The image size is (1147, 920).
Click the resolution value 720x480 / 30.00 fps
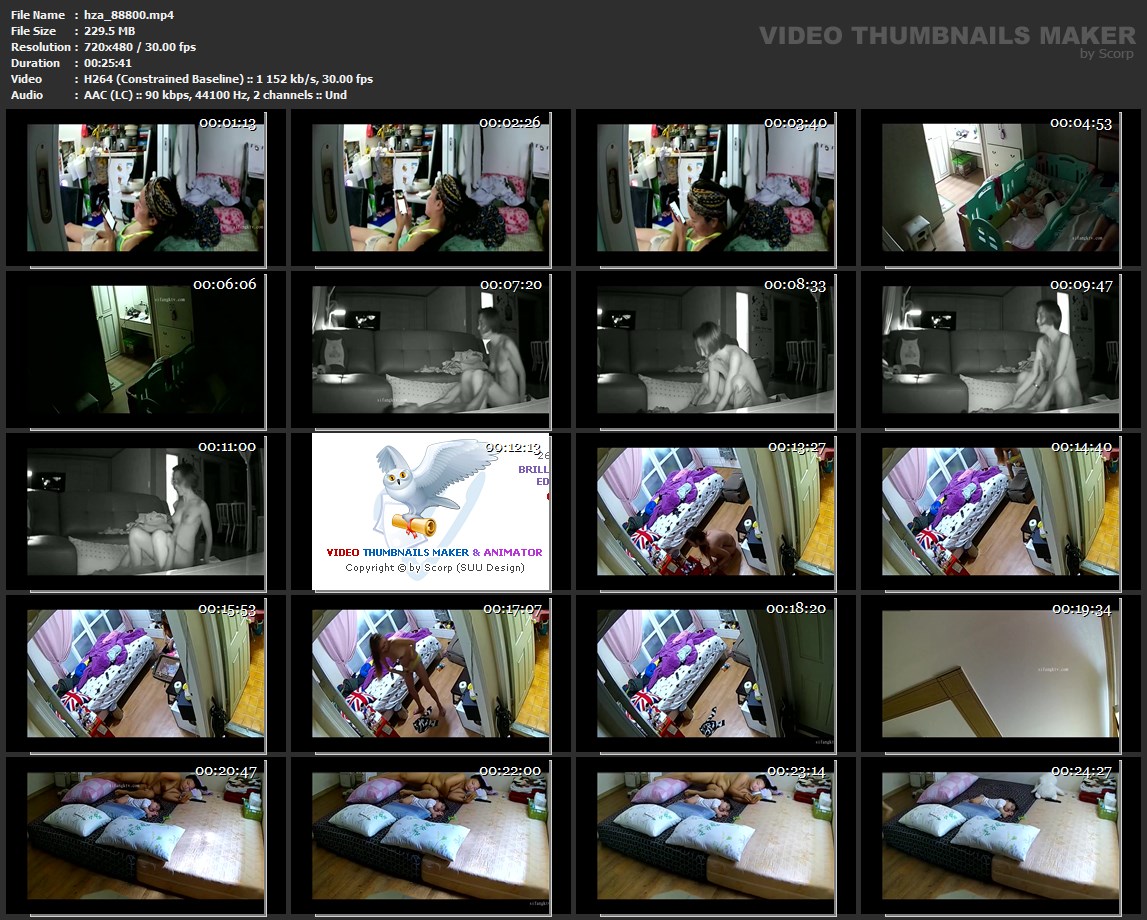(x=140, y=47)
